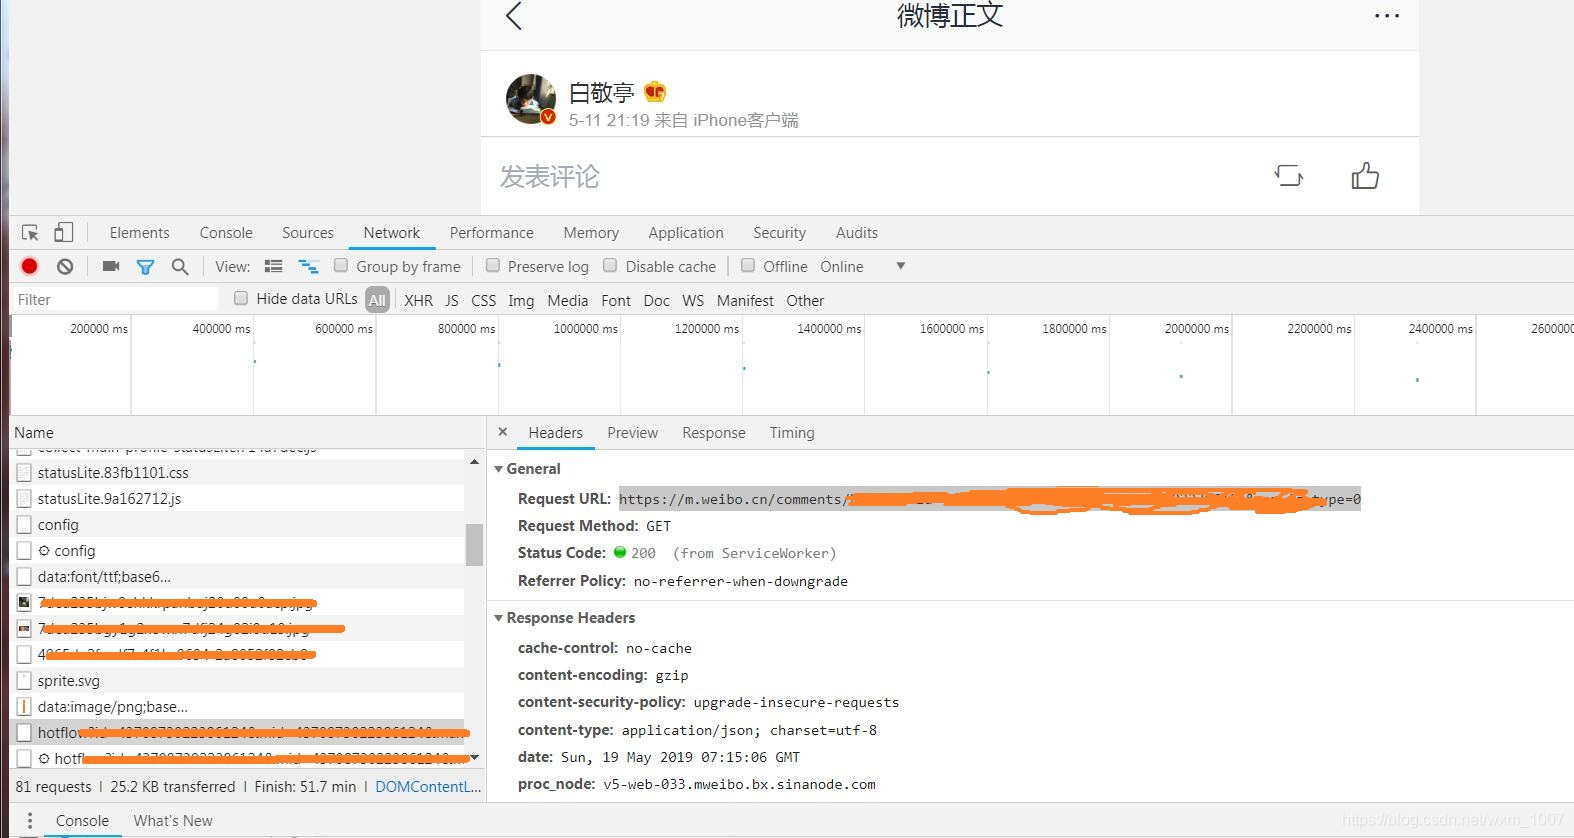
Task: Open the Online throttling dropdown
Action: (x=862, y=267)
